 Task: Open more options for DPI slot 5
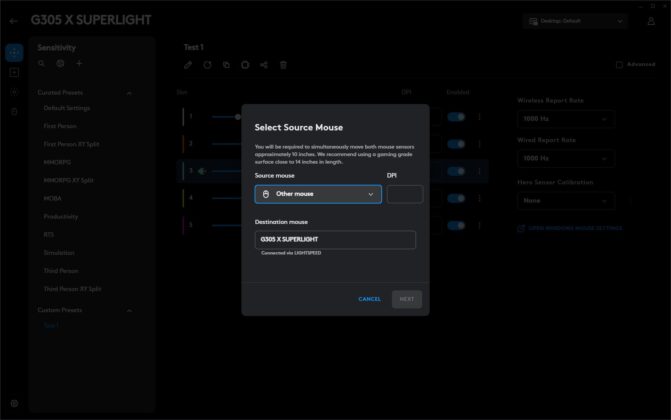tap(479, 226)
